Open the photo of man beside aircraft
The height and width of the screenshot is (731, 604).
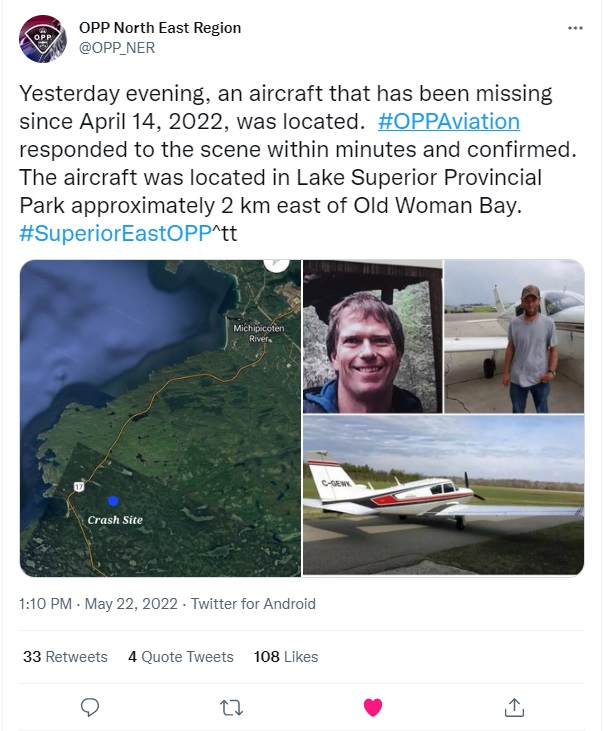click(514, 336)
